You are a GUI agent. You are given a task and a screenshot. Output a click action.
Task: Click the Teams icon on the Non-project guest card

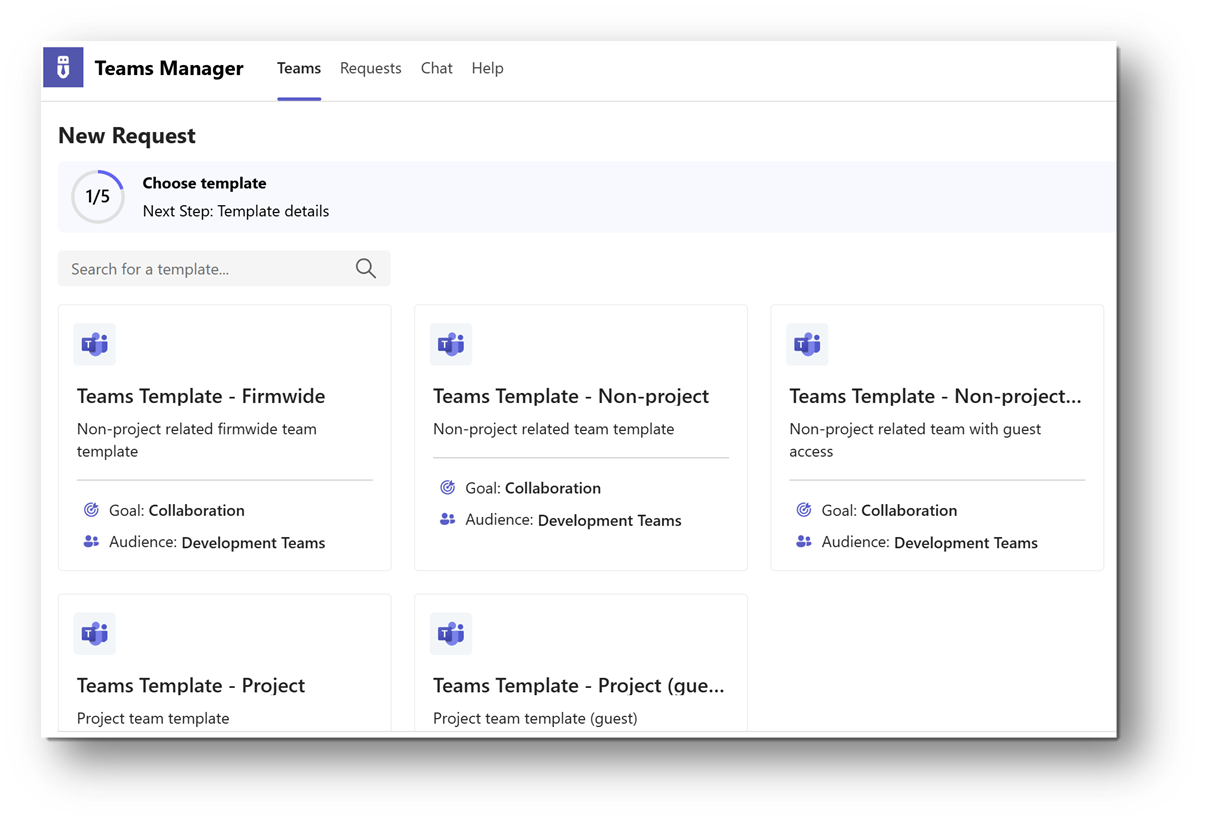click(807, 344)
